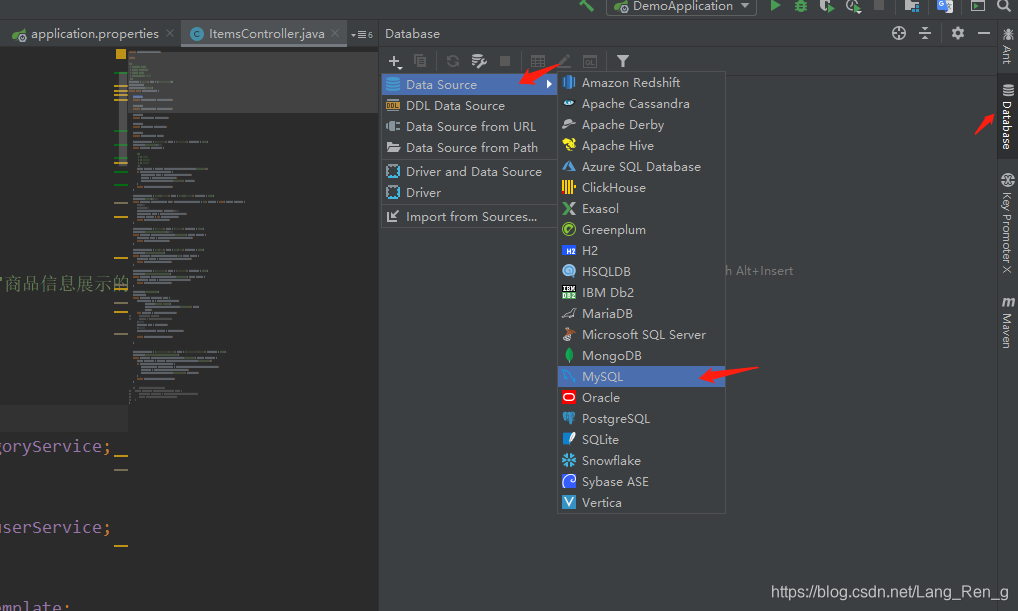The image size is (1018, 611).
Task: Select Sybase ASE data source
Action: point(641,482)
